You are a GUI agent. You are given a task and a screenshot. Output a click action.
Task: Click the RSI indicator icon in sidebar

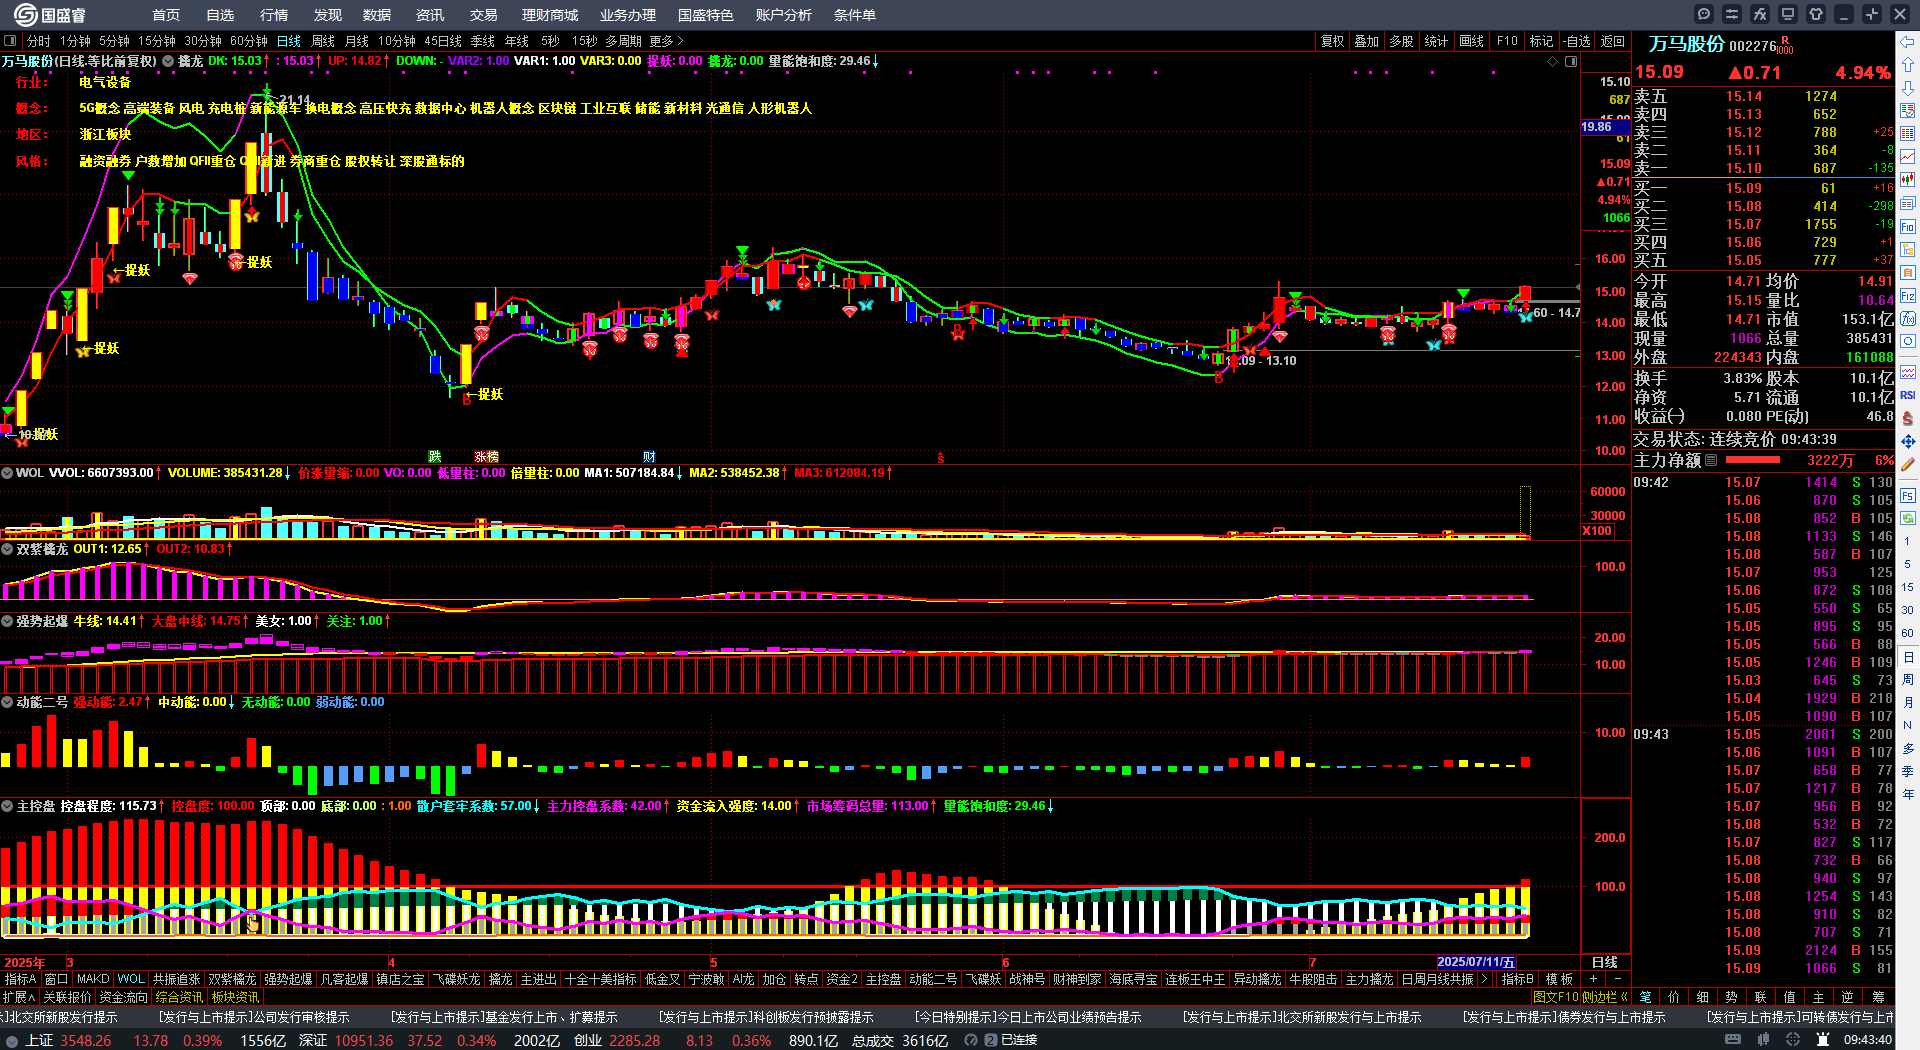coord(1908,395)
